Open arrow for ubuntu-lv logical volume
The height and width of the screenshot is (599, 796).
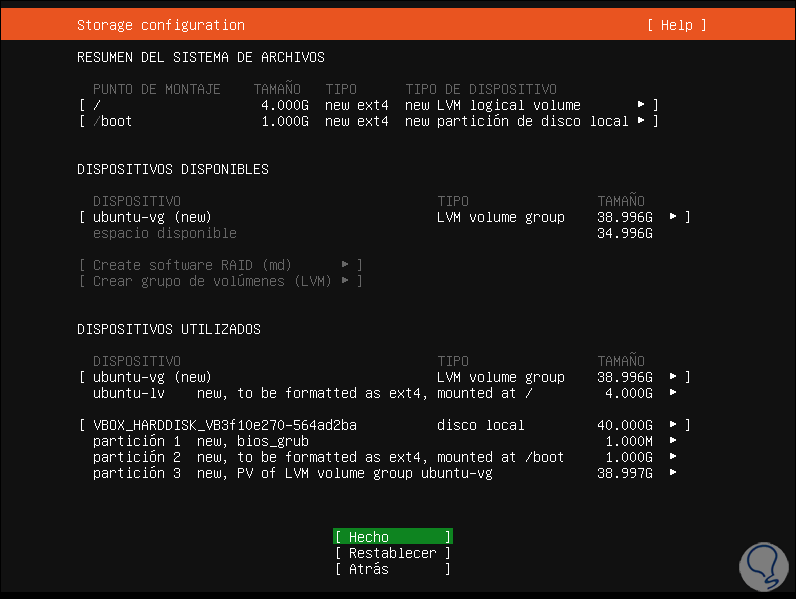[673, 393]
